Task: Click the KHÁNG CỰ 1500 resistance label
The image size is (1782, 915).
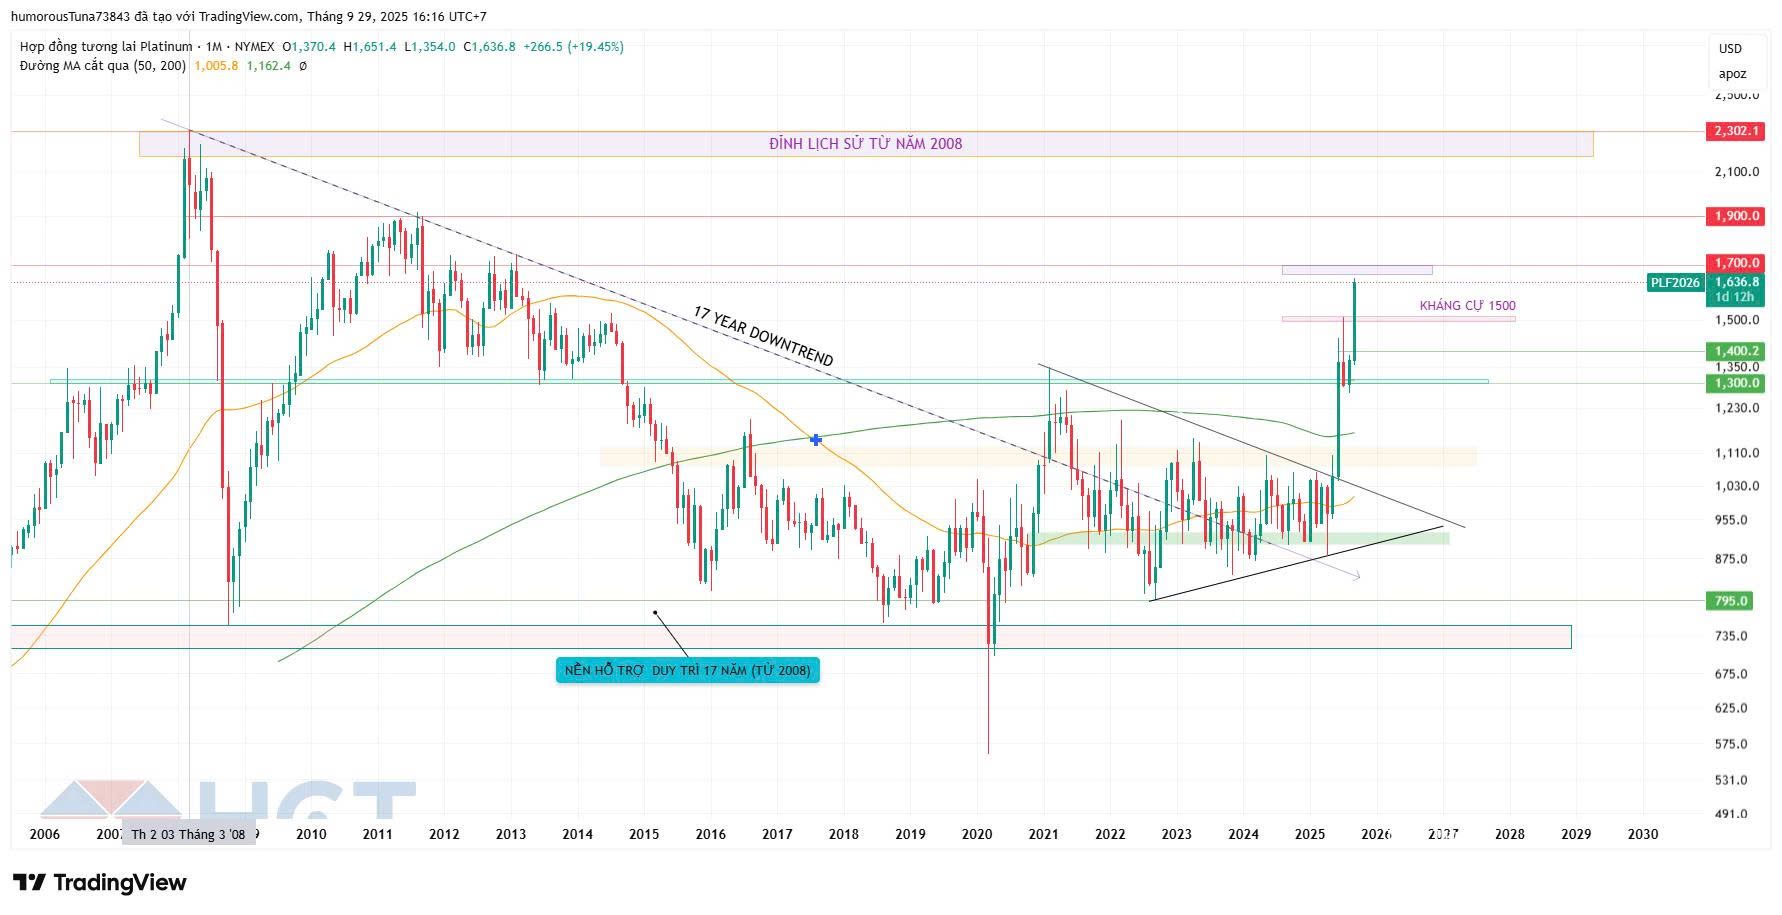Action: click(1467, 306)
